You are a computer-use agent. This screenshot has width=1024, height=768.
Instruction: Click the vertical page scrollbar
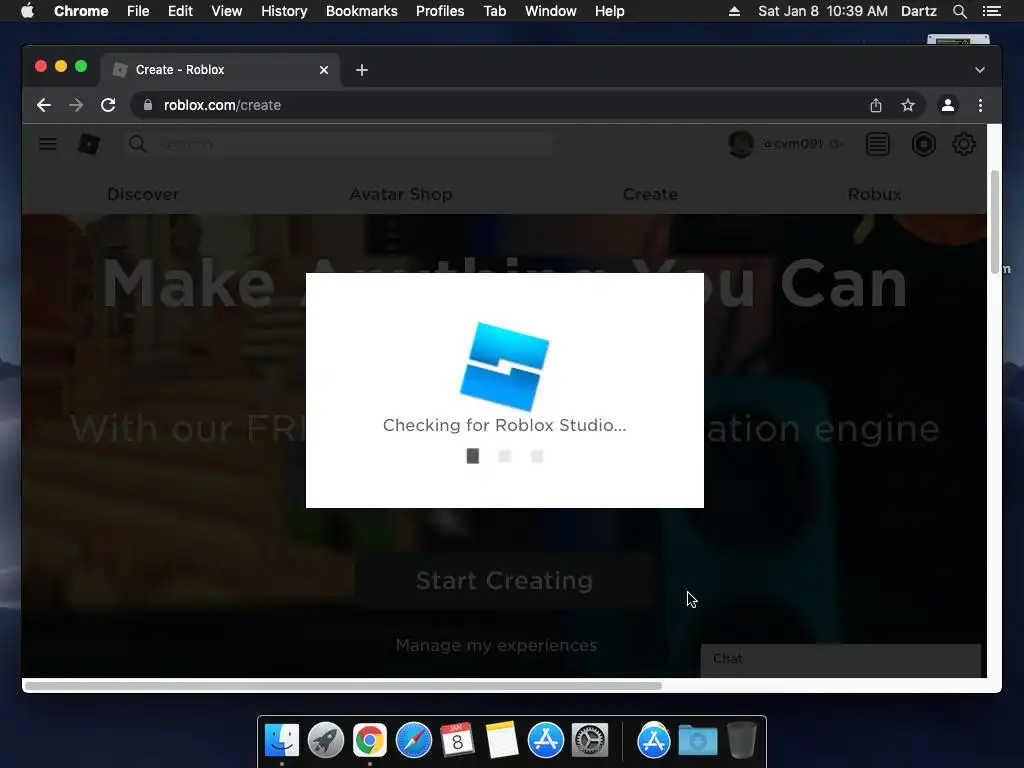pyautogui.click(x=995, y=222)
